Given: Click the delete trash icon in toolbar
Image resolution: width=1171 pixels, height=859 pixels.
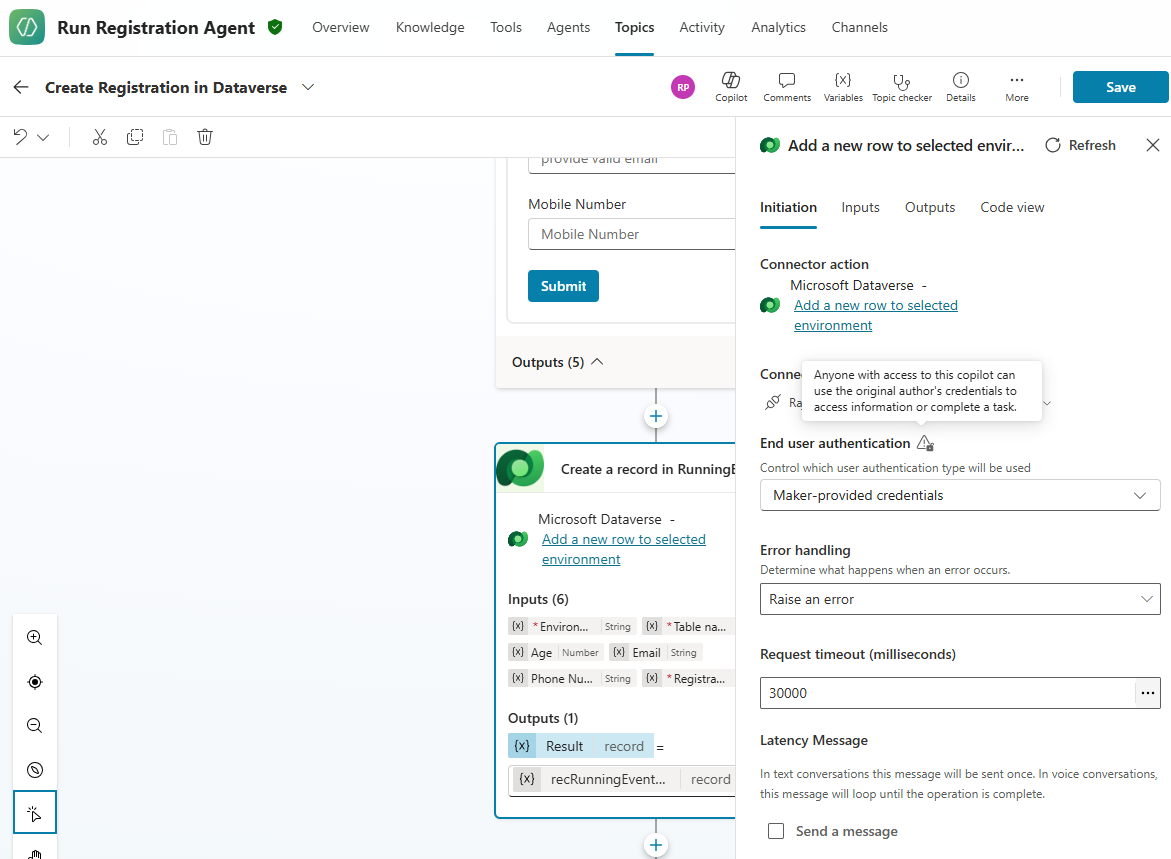Looking at the screenshot, I should (x=205, y=137).
